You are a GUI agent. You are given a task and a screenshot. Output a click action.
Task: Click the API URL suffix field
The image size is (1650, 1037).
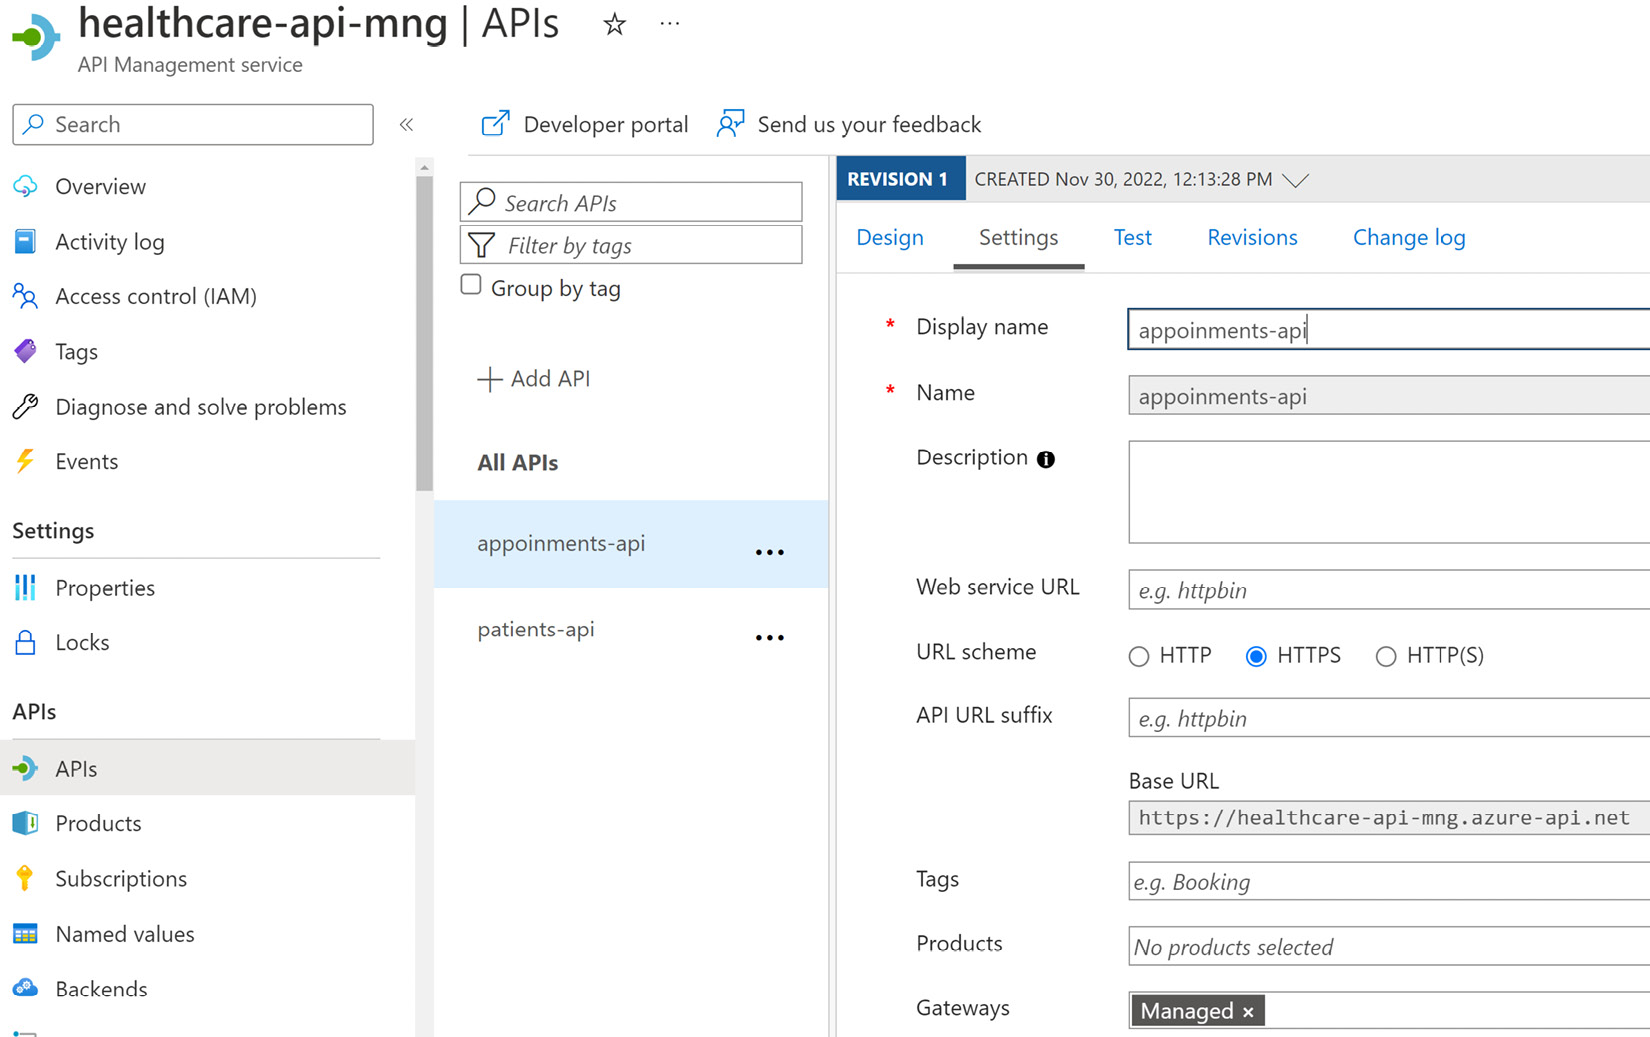(x=1389, y=718)
